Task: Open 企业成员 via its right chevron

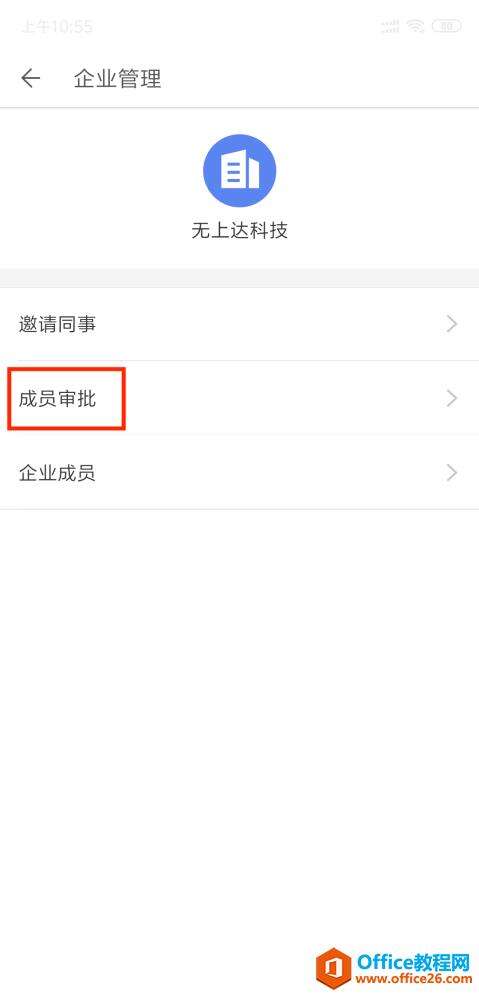Action: pyautogui.click(x=452, y=473)
